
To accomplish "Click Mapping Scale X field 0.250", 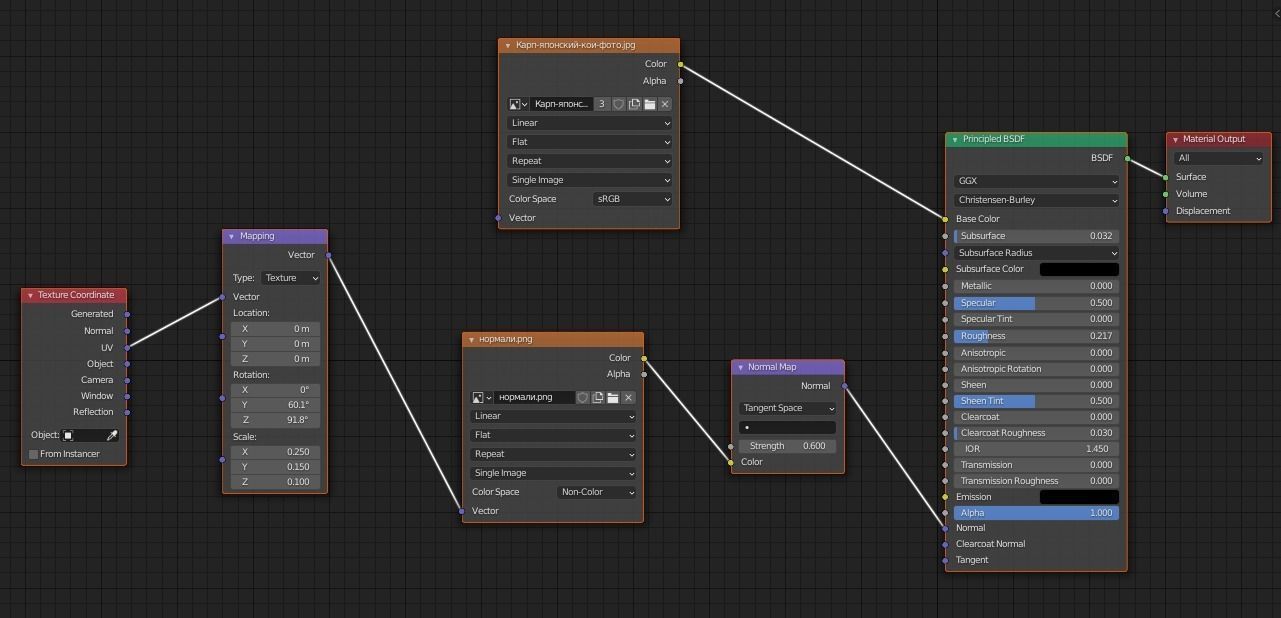I will click(276, 452).
